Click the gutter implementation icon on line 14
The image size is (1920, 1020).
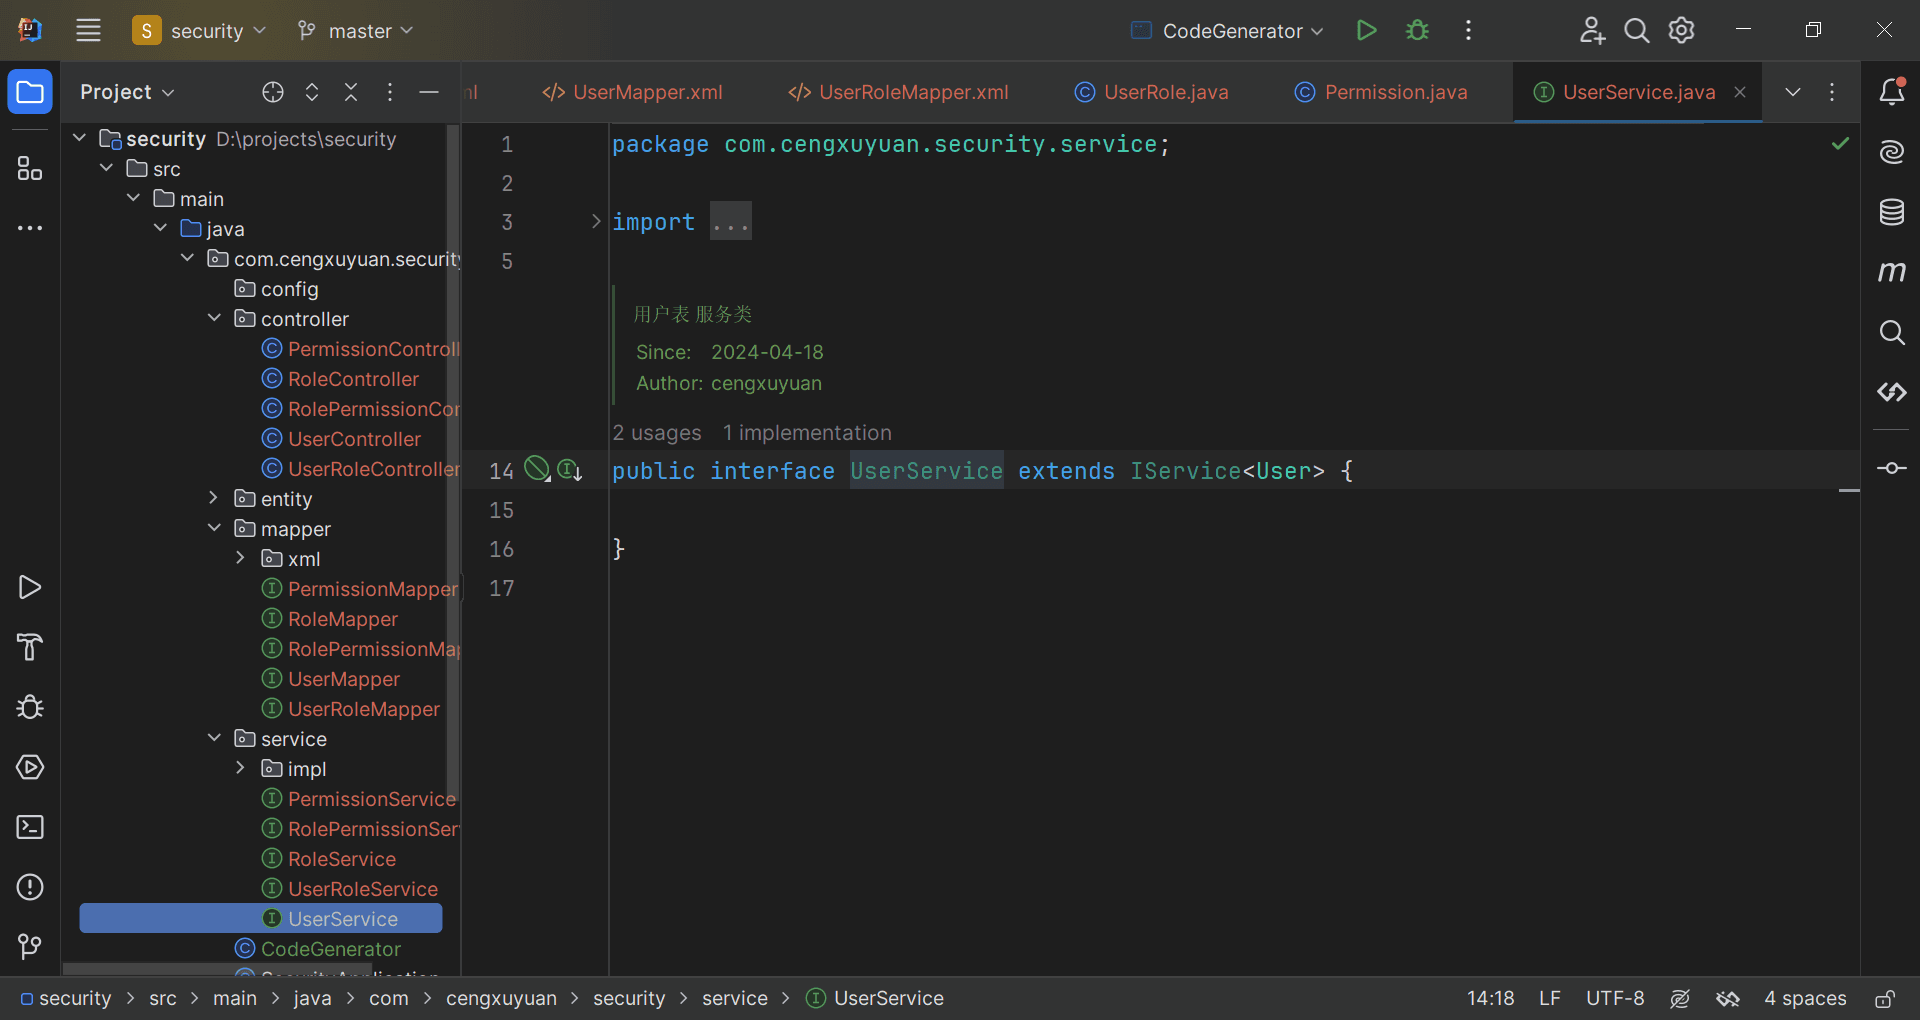(x=570, y=470)
